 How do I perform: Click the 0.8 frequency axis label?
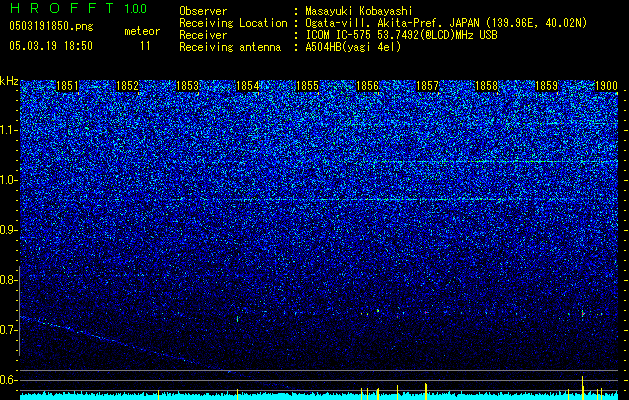tap(8, 280)
